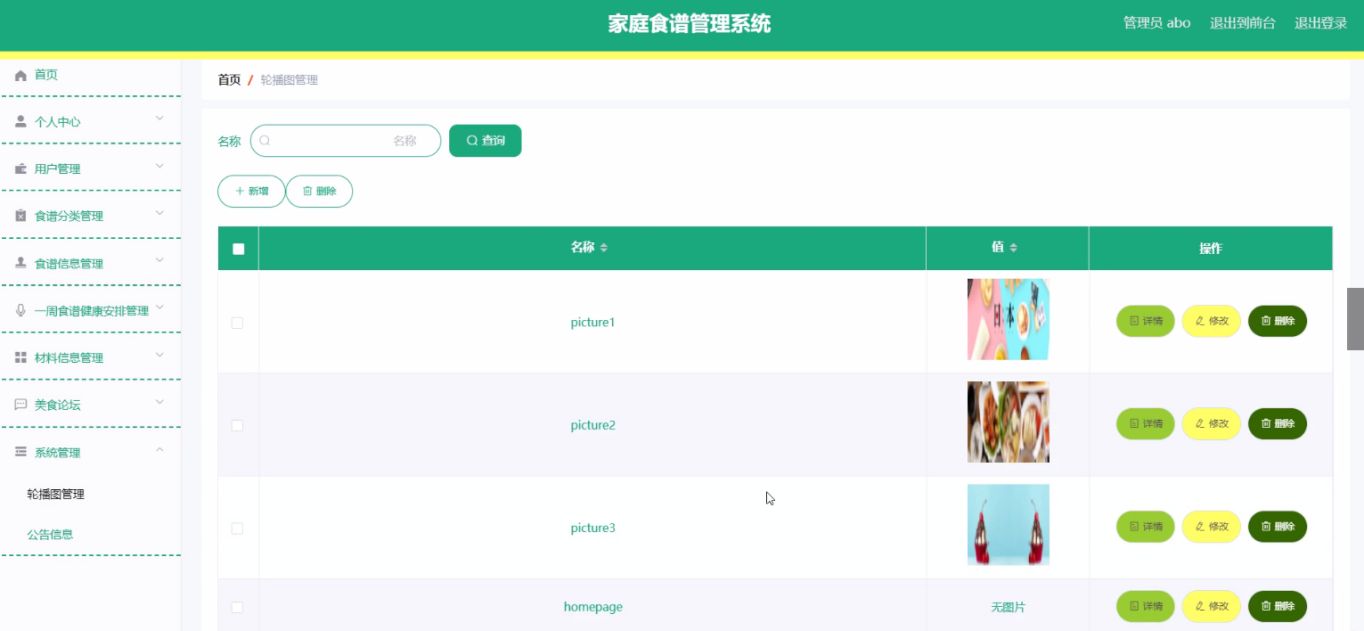Viewport: 1364px width, 631px height.
Task: Expand the 美食论坛 menu chevron
Action: pos(159,402)
